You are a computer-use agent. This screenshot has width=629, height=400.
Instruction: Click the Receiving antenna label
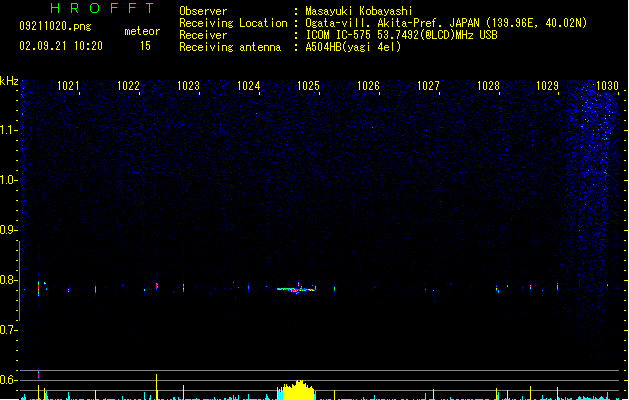click(x=230, y=47)
